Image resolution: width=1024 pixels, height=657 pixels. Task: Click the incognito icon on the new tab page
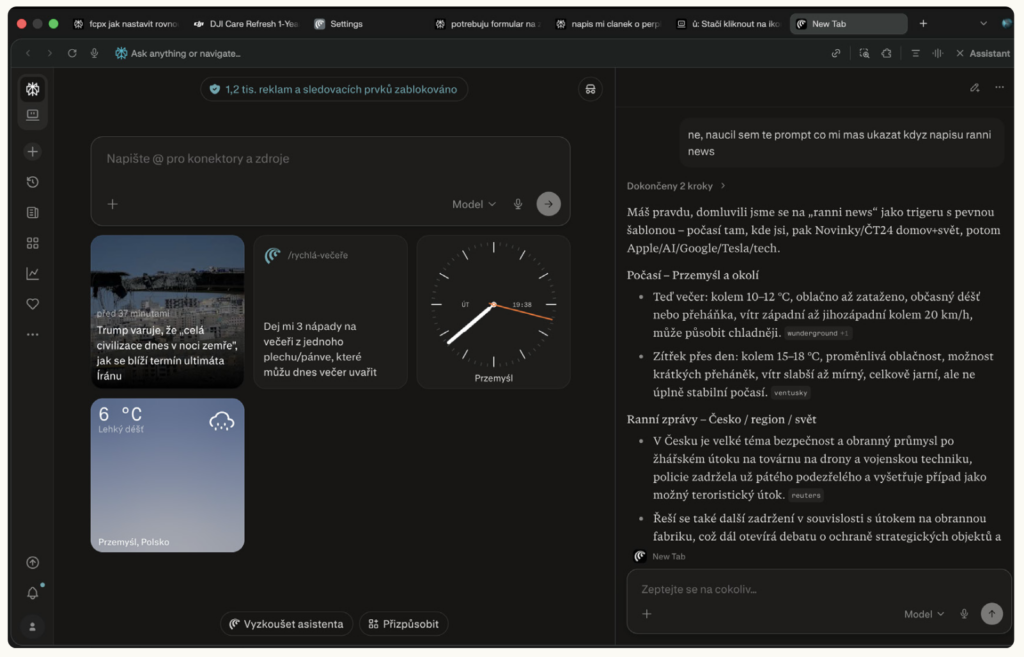pos(590,89)
